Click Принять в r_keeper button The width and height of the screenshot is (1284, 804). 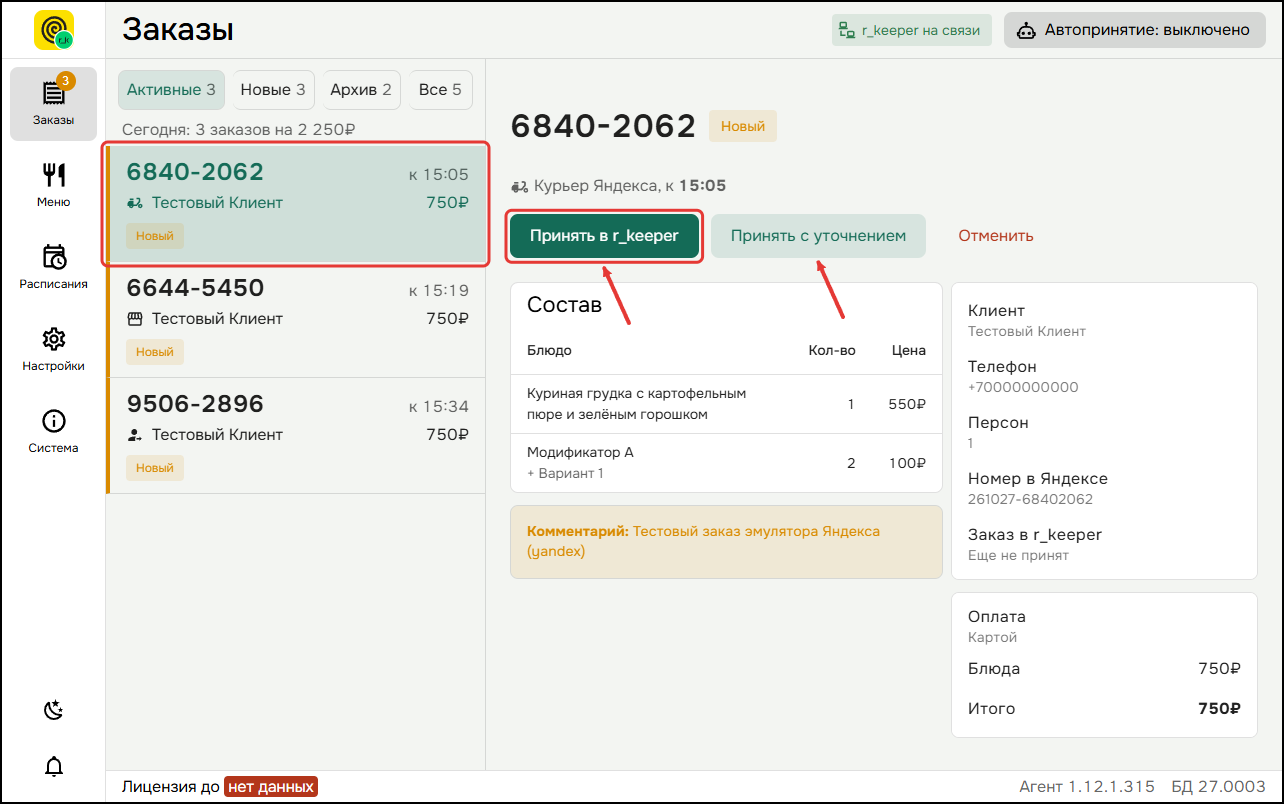(604, 236)
